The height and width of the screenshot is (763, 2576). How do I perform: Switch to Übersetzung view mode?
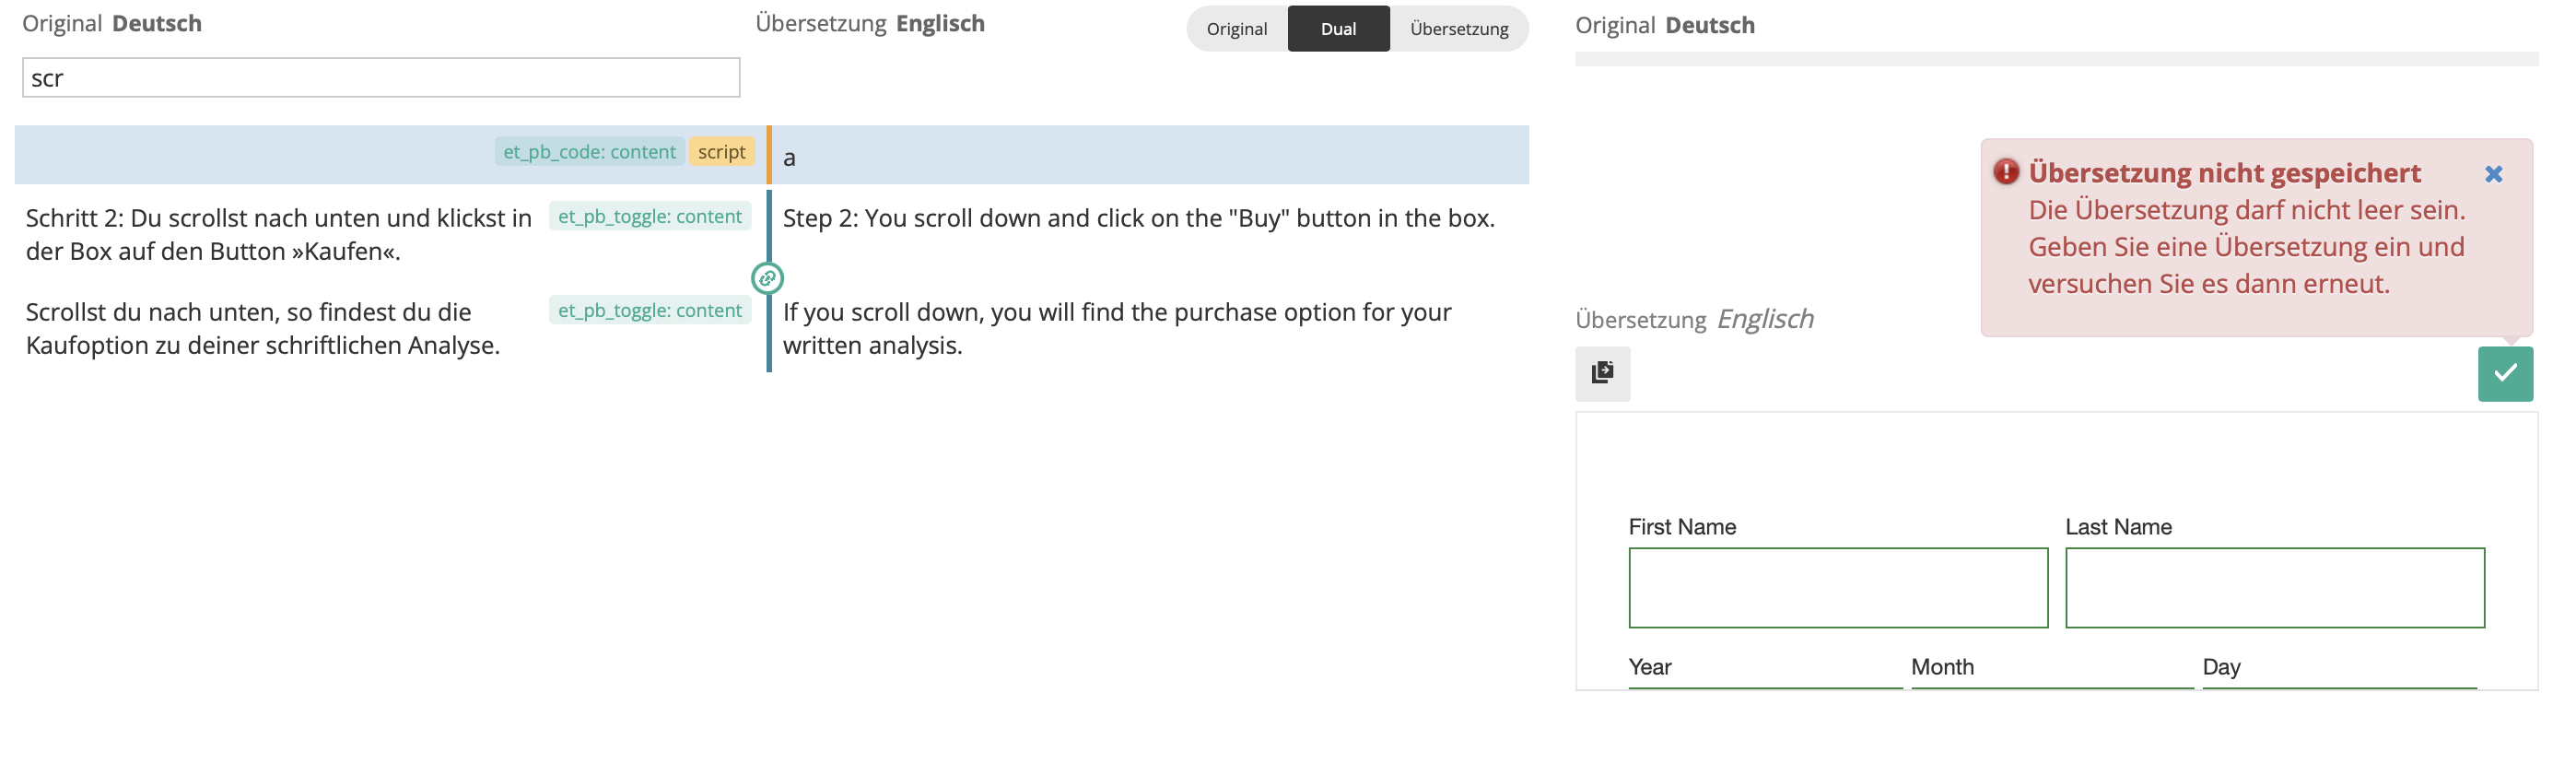tap(1459, 29)
